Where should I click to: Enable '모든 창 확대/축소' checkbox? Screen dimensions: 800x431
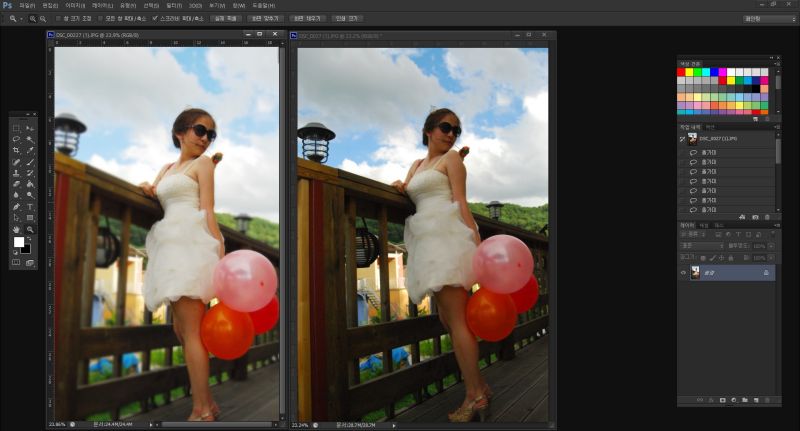pyautogui.click(x=100, y=18)
